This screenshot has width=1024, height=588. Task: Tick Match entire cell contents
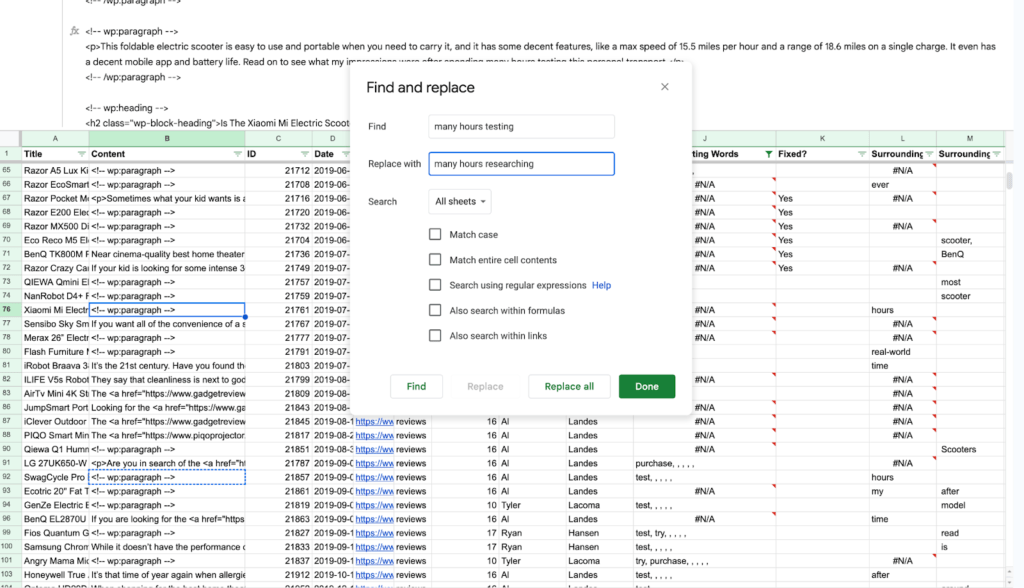click(435, 260)
